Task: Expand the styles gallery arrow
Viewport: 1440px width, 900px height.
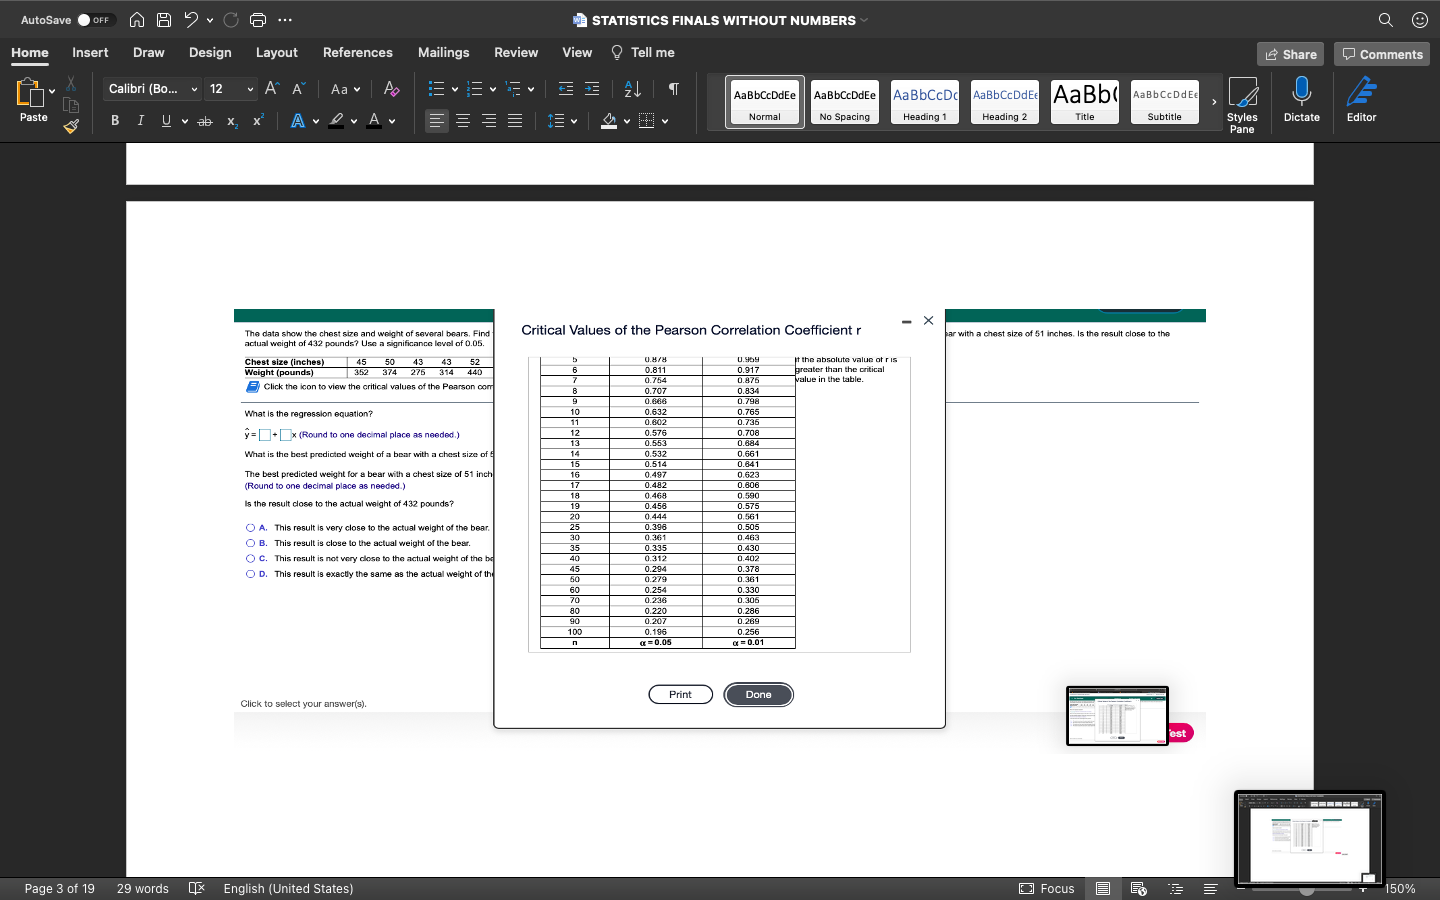Action: pyautogui.click(x=1214, y=102)
